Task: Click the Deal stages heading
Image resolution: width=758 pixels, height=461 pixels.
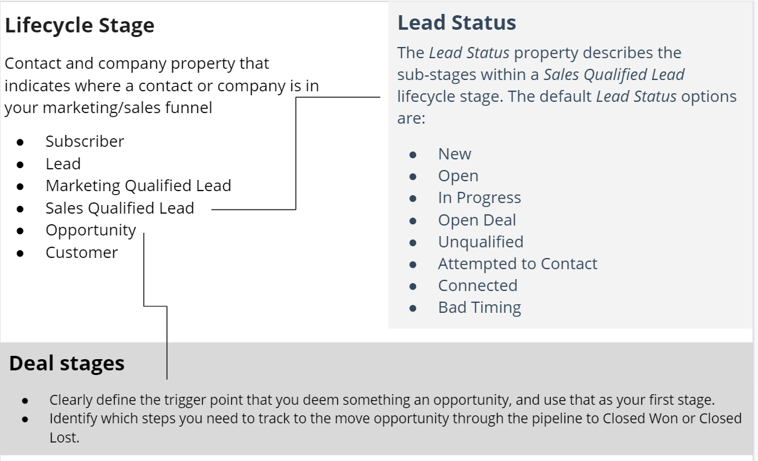Action: point(67,363)
